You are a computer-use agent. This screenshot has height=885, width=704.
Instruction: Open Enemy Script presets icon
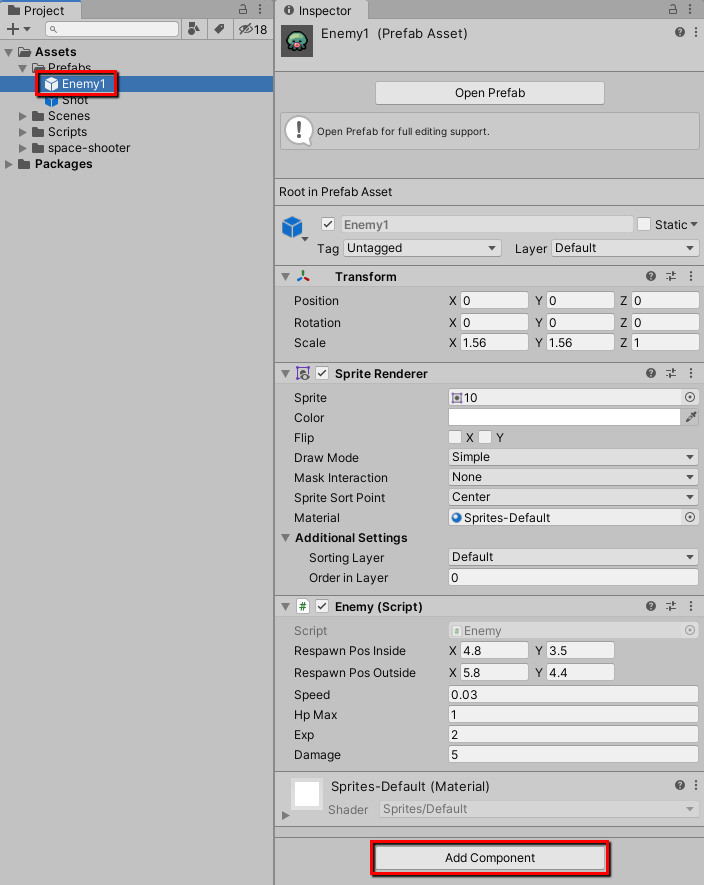tap(671, 606)
